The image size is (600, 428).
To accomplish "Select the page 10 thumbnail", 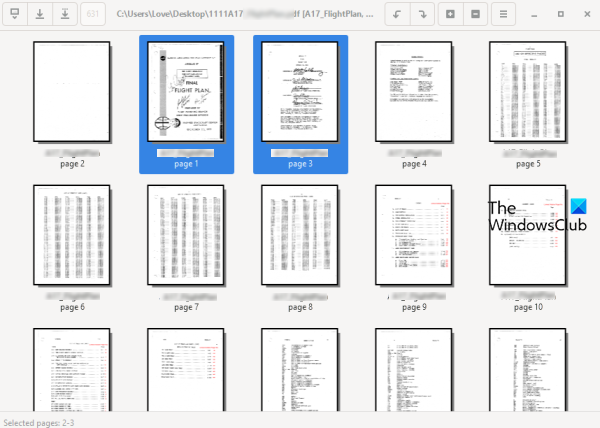I will click(528, 235).
